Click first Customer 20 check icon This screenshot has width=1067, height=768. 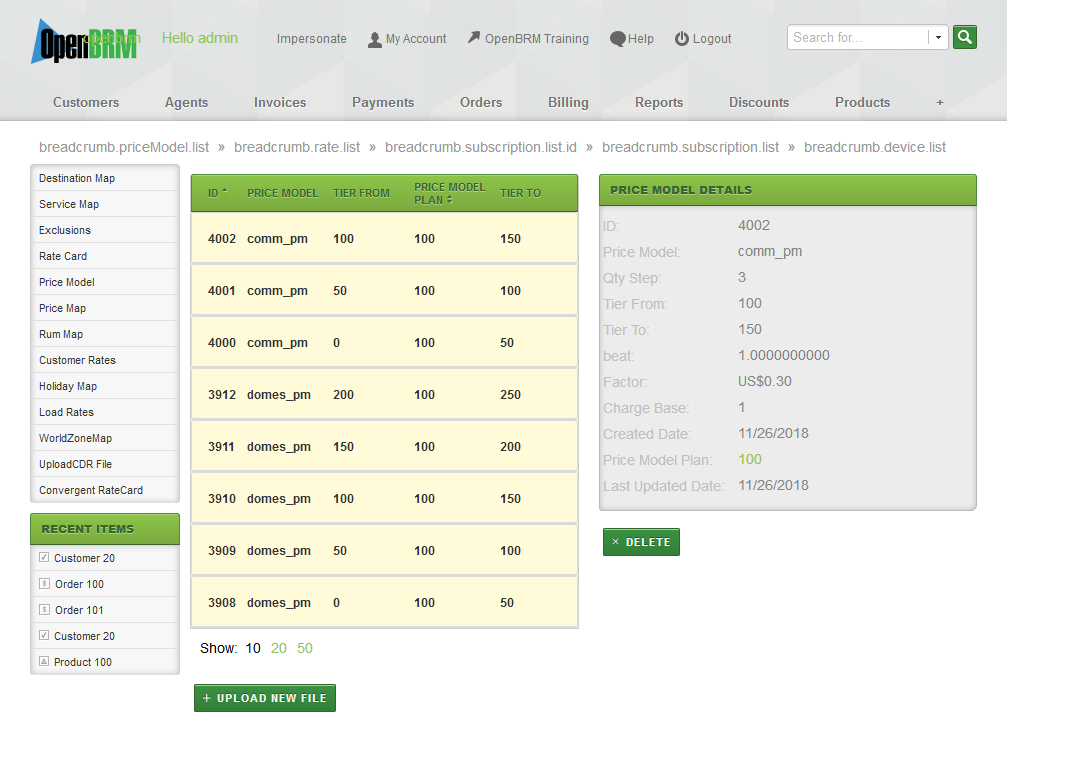point(44,557)
